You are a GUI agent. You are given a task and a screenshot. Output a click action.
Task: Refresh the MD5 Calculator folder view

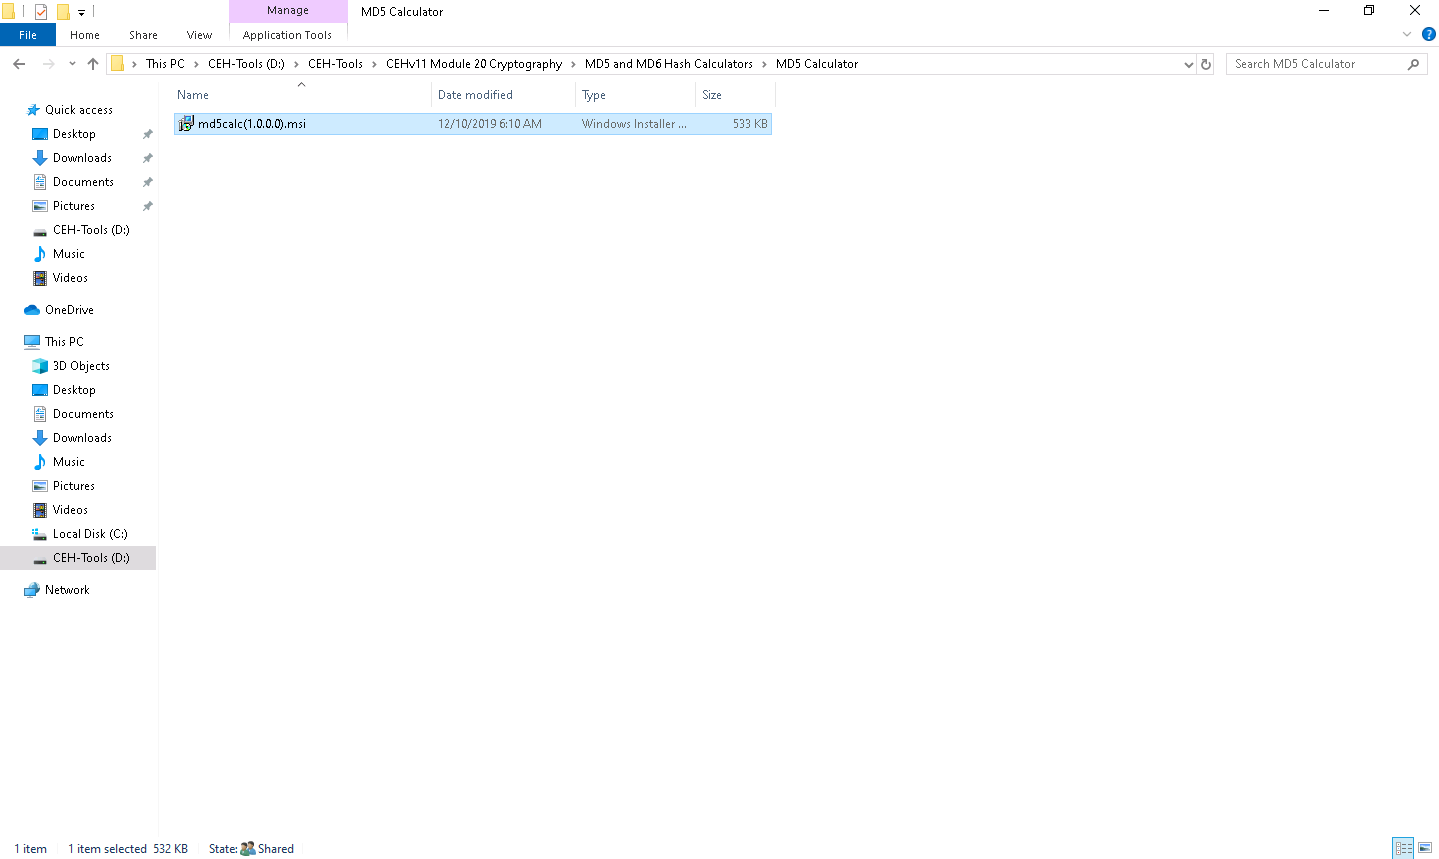[1206, 64]
